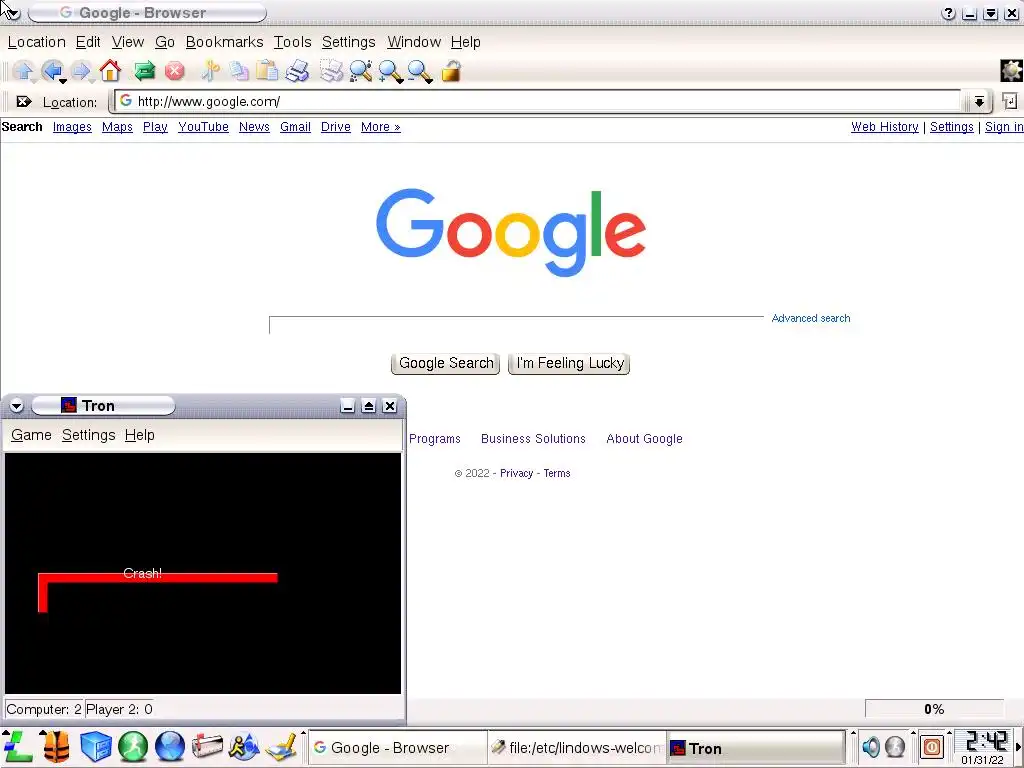The image size is (1024, 768).
Task: Click the Print Frame icon
Action: pyautogui.click(x=330, y=71)
